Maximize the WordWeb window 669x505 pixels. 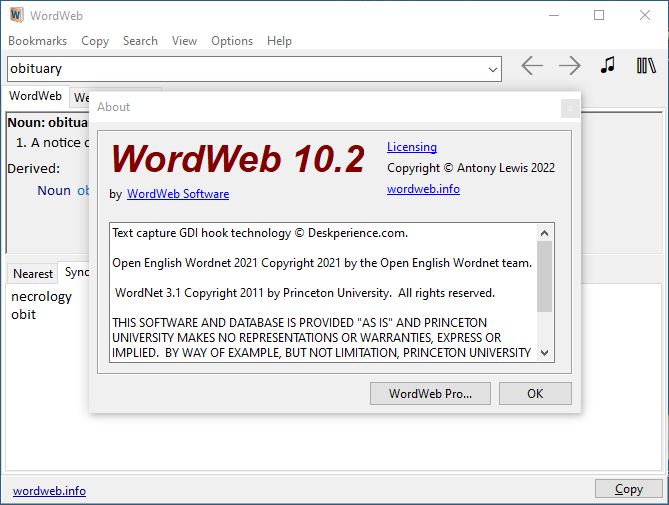click(x=599, y=15)
